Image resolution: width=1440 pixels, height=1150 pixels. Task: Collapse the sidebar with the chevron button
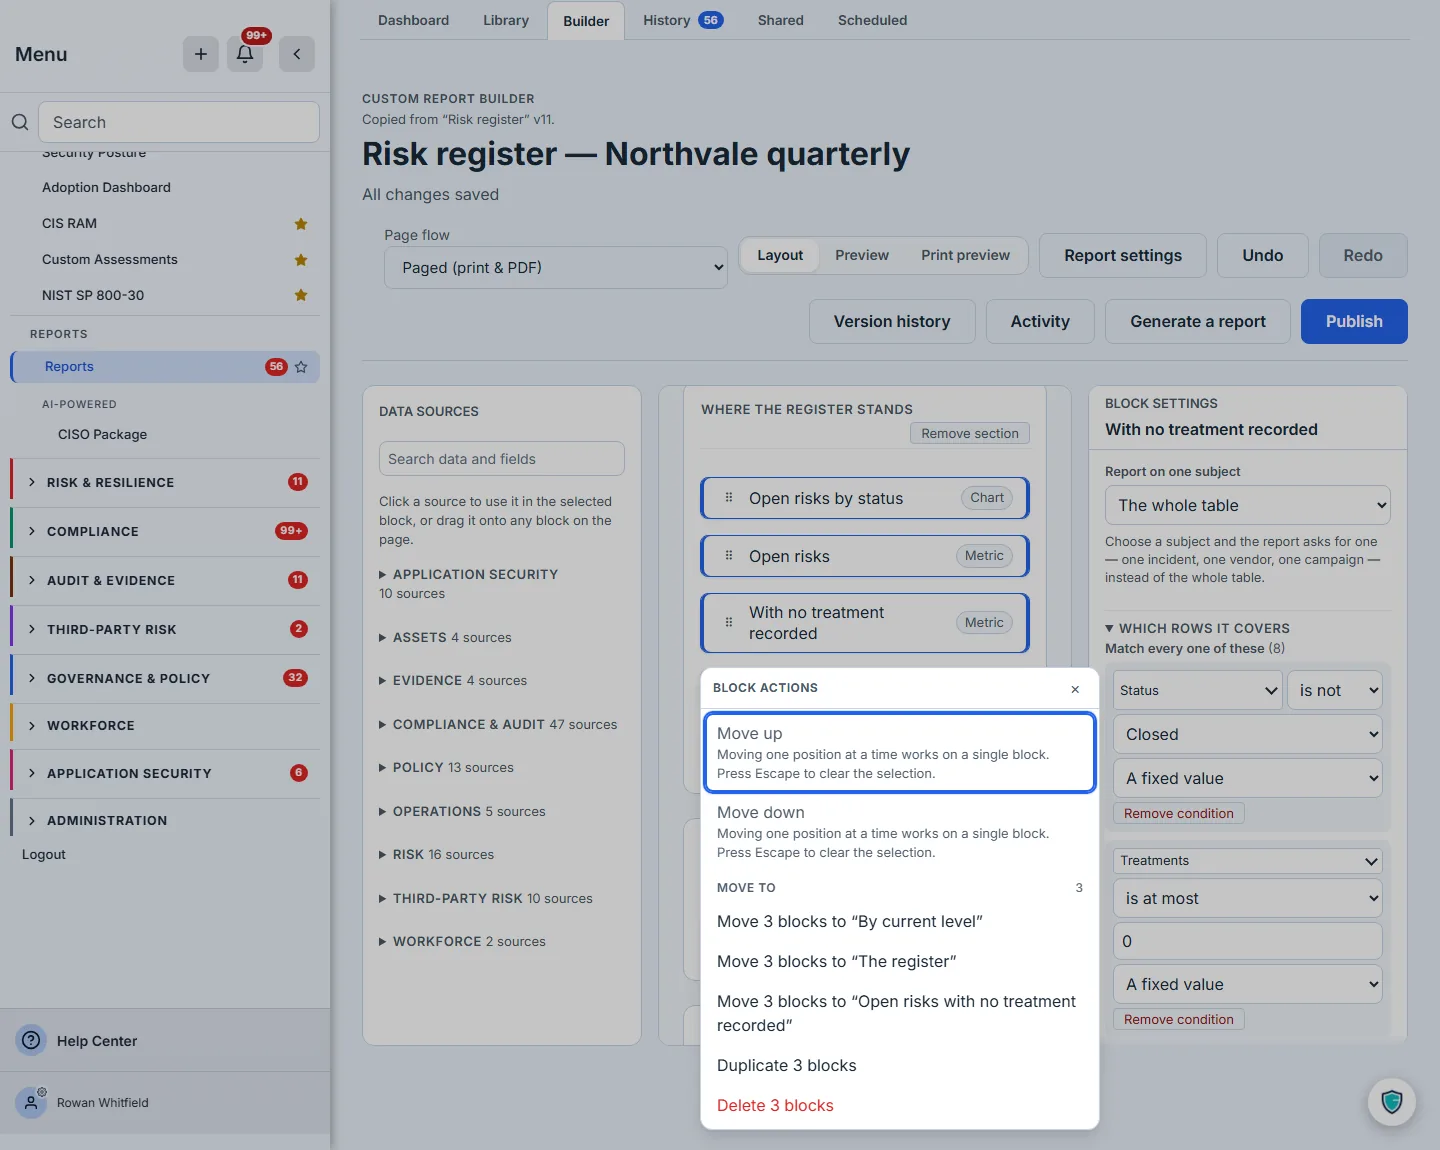[297, 54]
